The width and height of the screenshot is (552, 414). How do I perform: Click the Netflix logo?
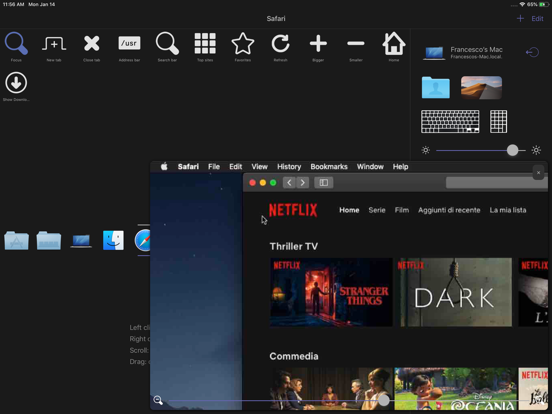(293, 210)
